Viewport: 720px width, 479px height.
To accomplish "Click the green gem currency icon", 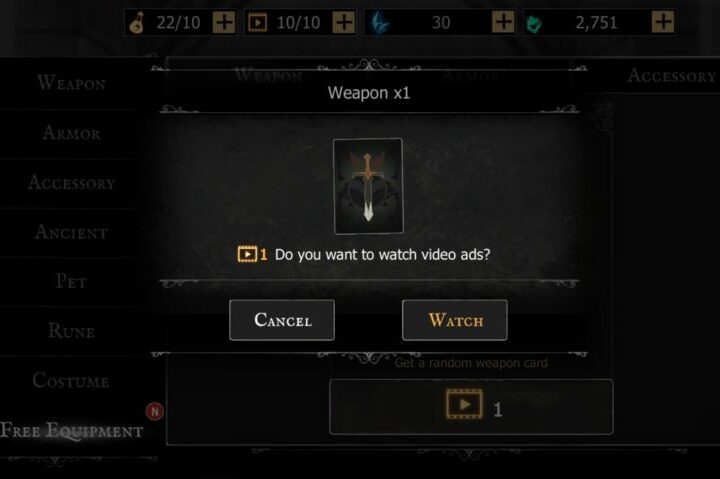I will click(534, 23).
